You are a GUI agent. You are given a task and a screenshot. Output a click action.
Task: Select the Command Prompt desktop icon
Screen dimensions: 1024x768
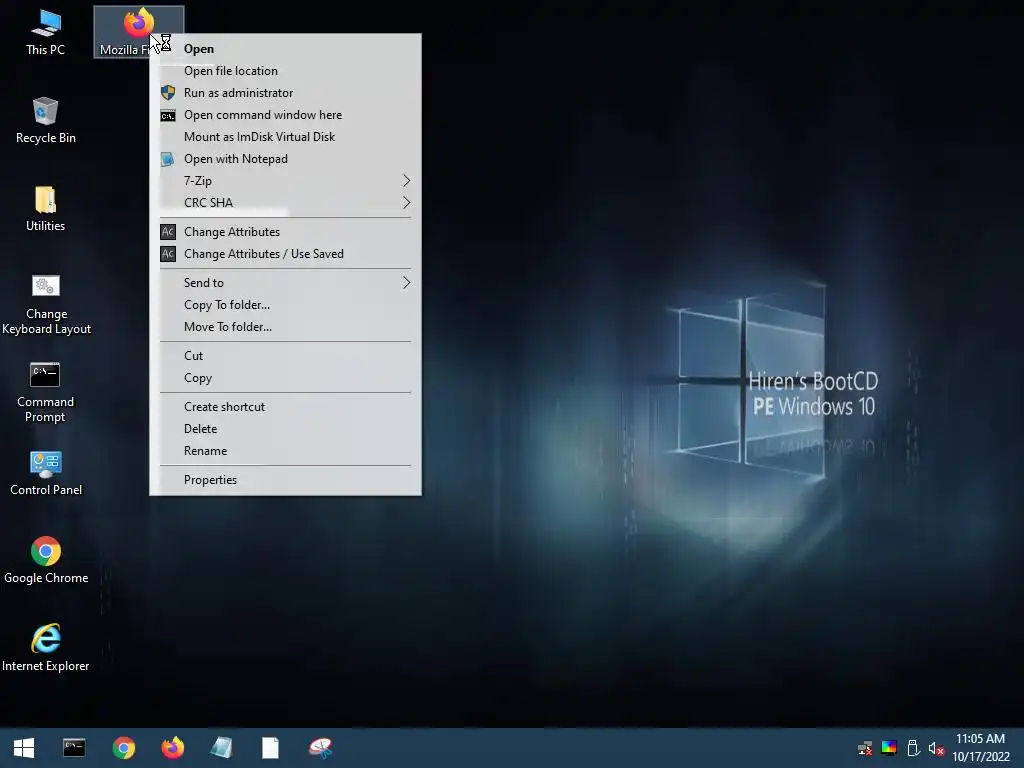45,392
